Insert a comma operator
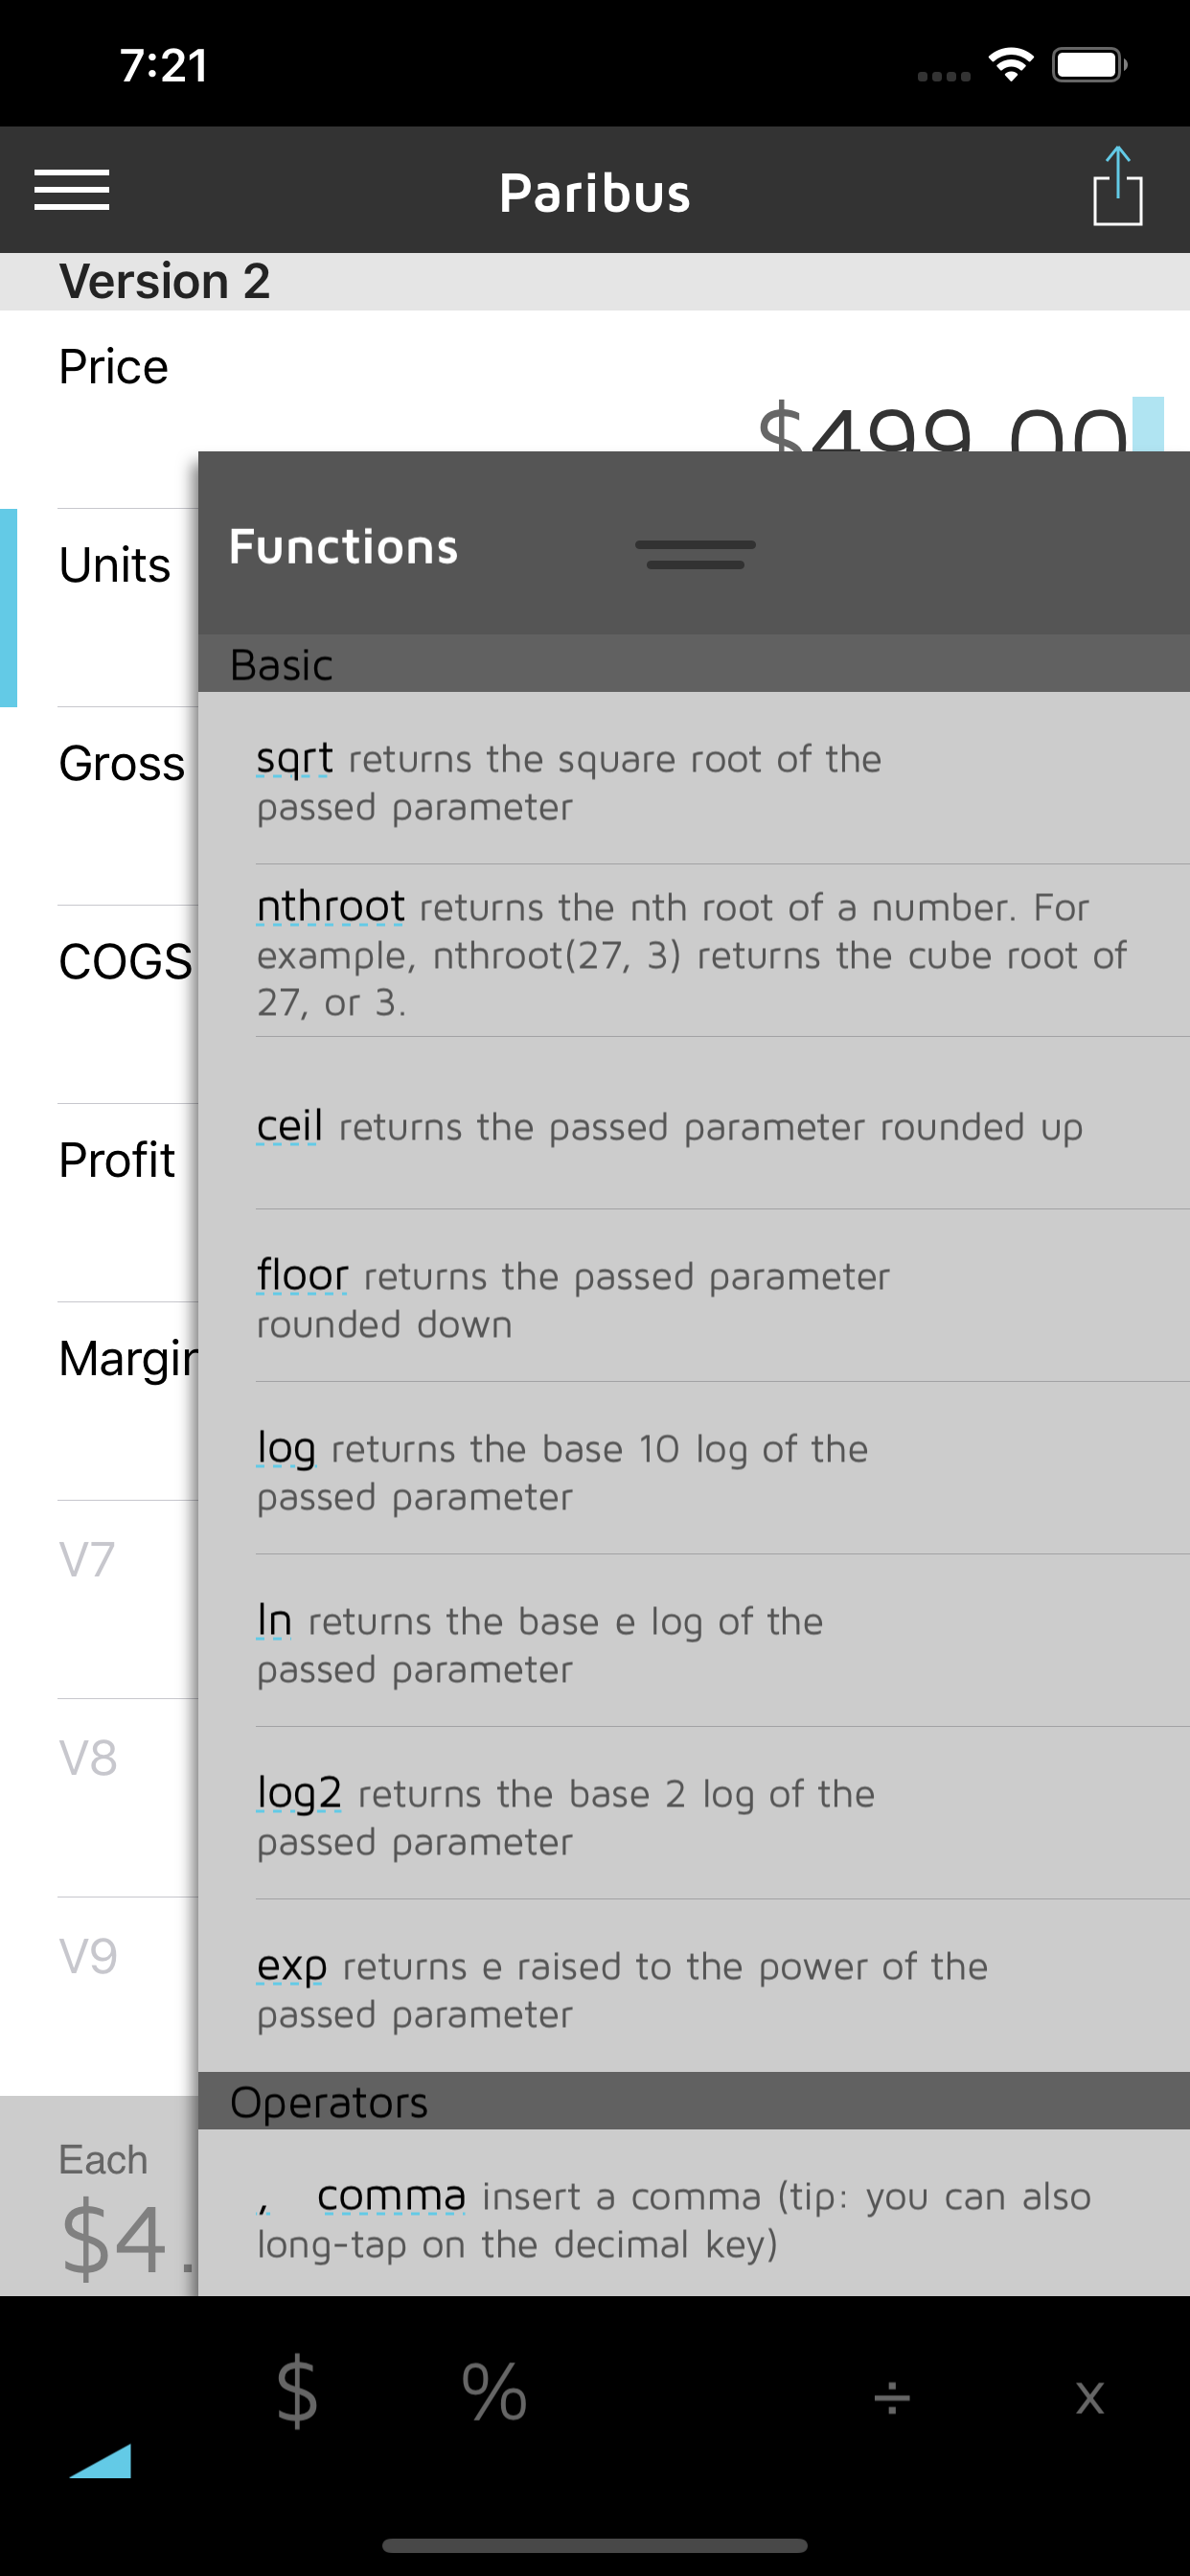 point(390,2196)
